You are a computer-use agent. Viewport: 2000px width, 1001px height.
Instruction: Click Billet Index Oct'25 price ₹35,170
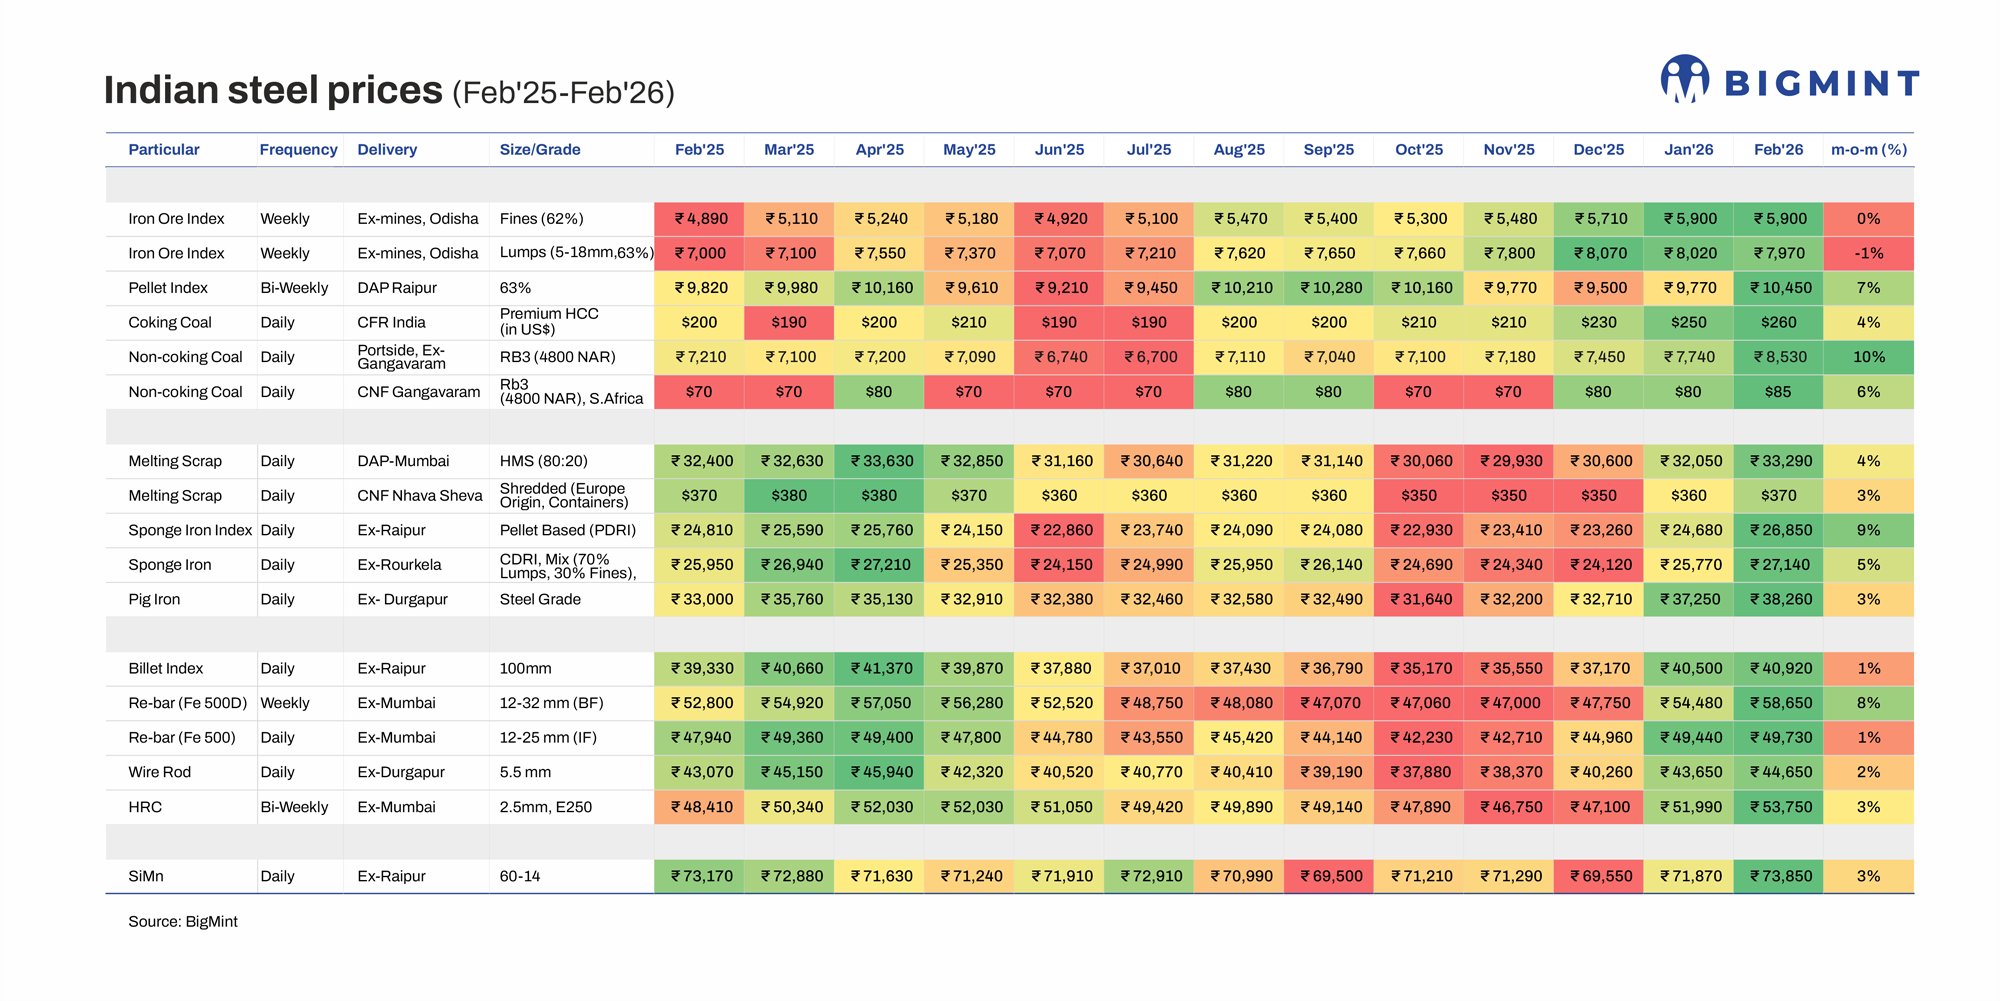point(1418,669)
